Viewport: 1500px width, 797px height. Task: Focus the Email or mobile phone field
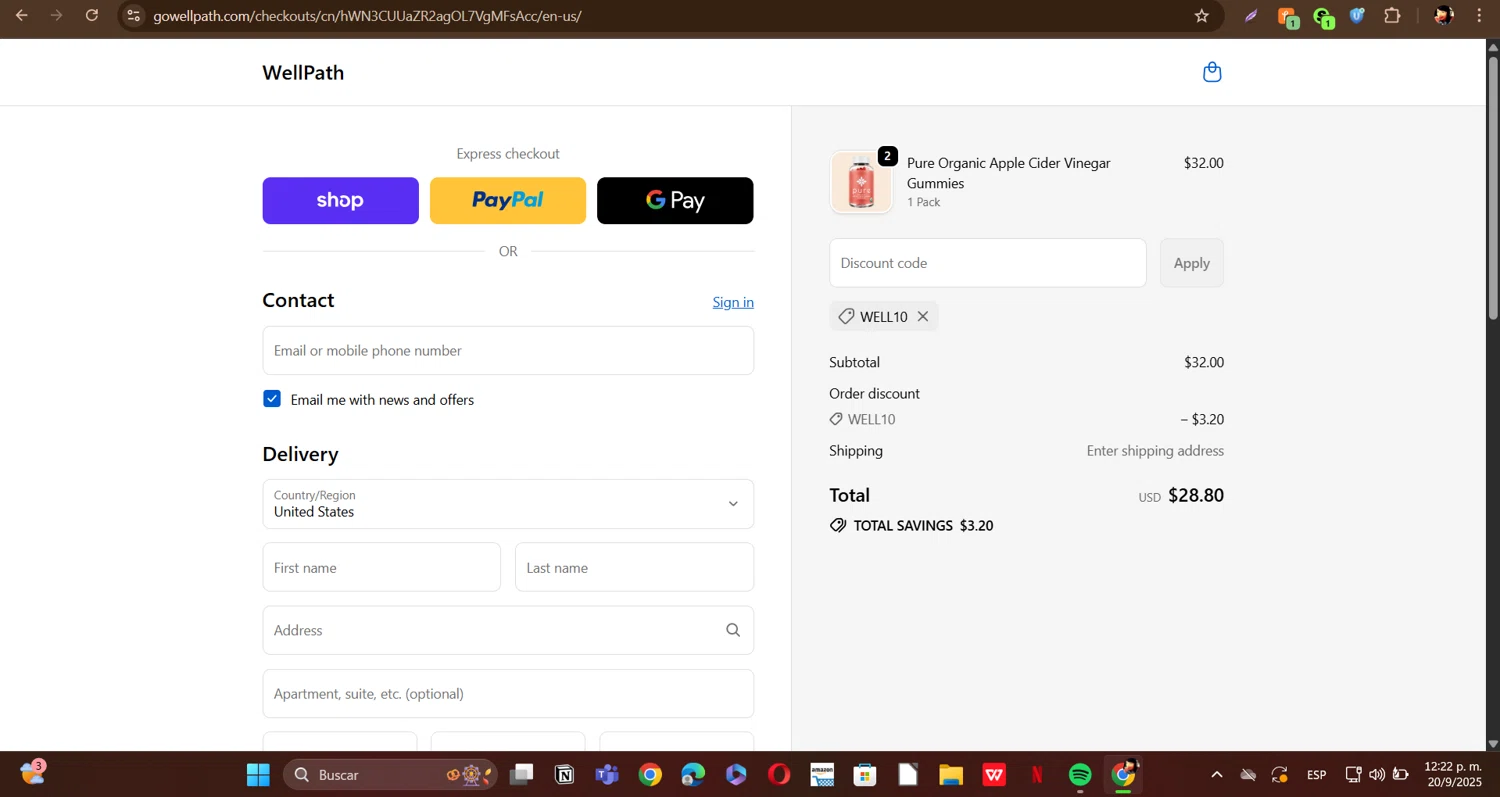pos(508,351)
